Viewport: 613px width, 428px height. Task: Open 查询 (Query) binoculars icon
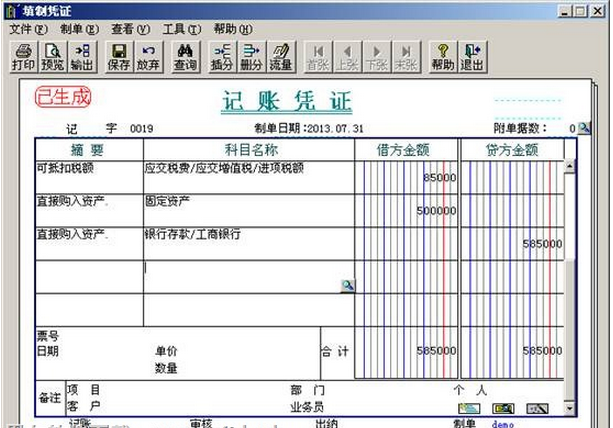pos(185,56)
